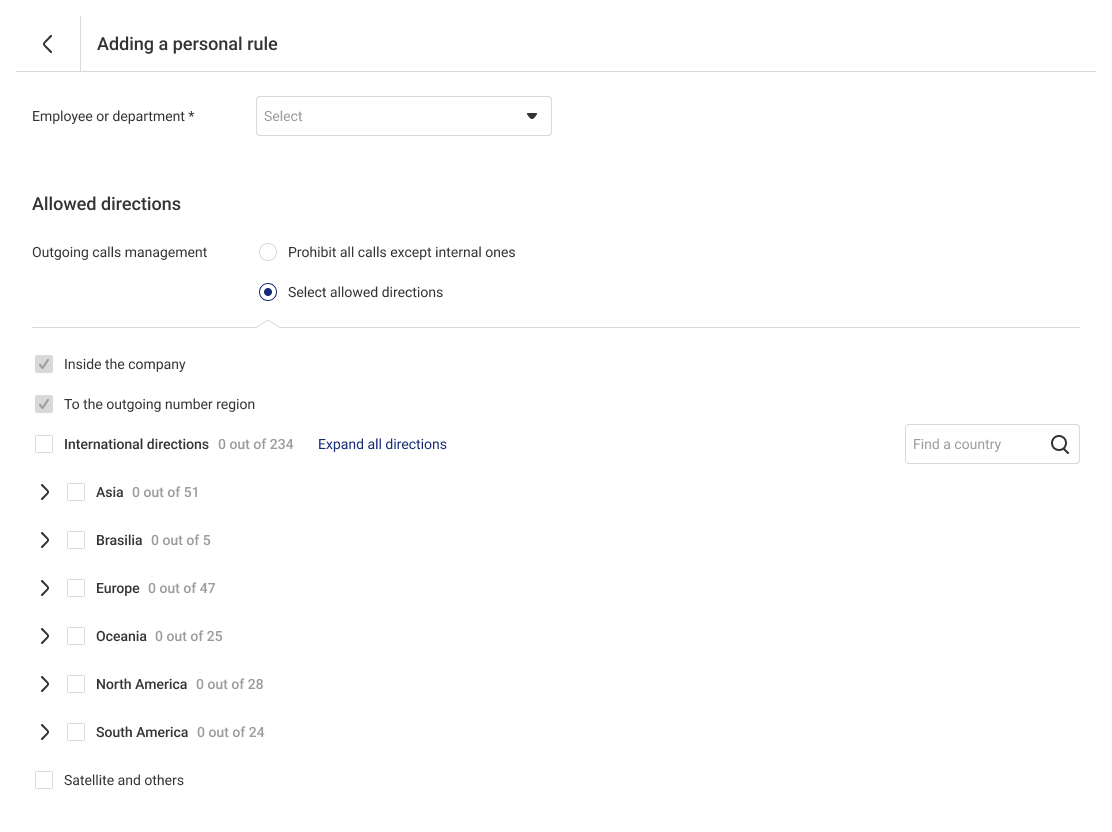Click the back arrow icon
Screen dimensions: 1112x832
(48, 44)
